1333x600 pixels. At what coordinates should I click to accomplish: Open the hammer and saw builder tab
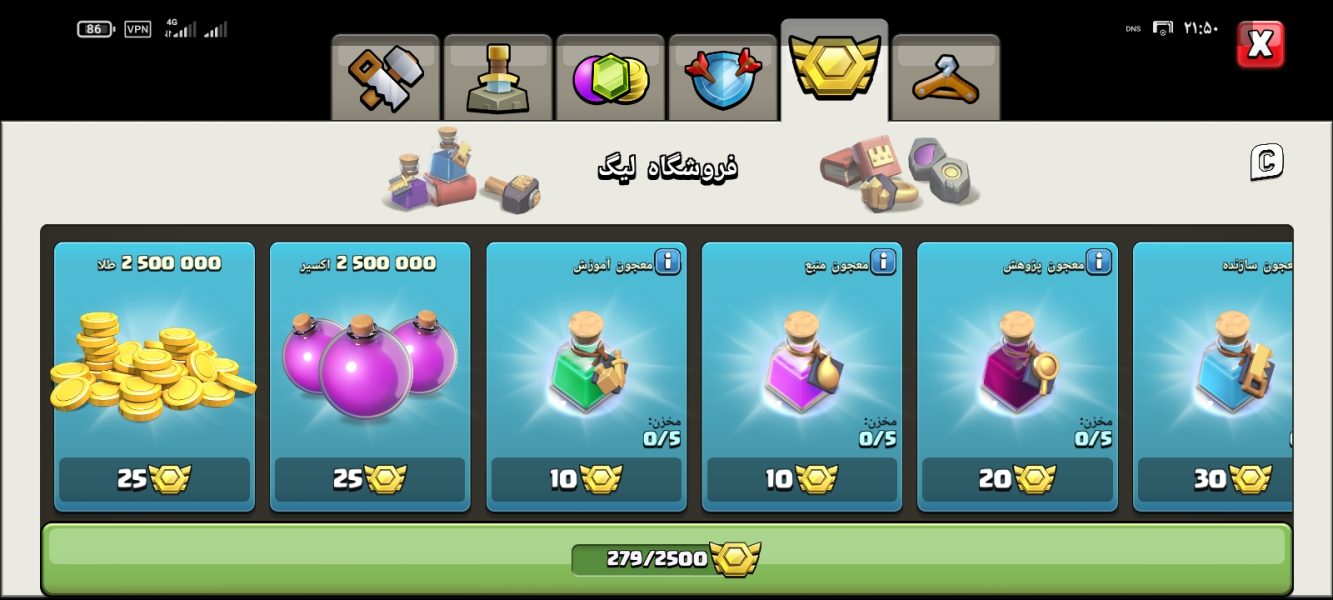[385, 78]
